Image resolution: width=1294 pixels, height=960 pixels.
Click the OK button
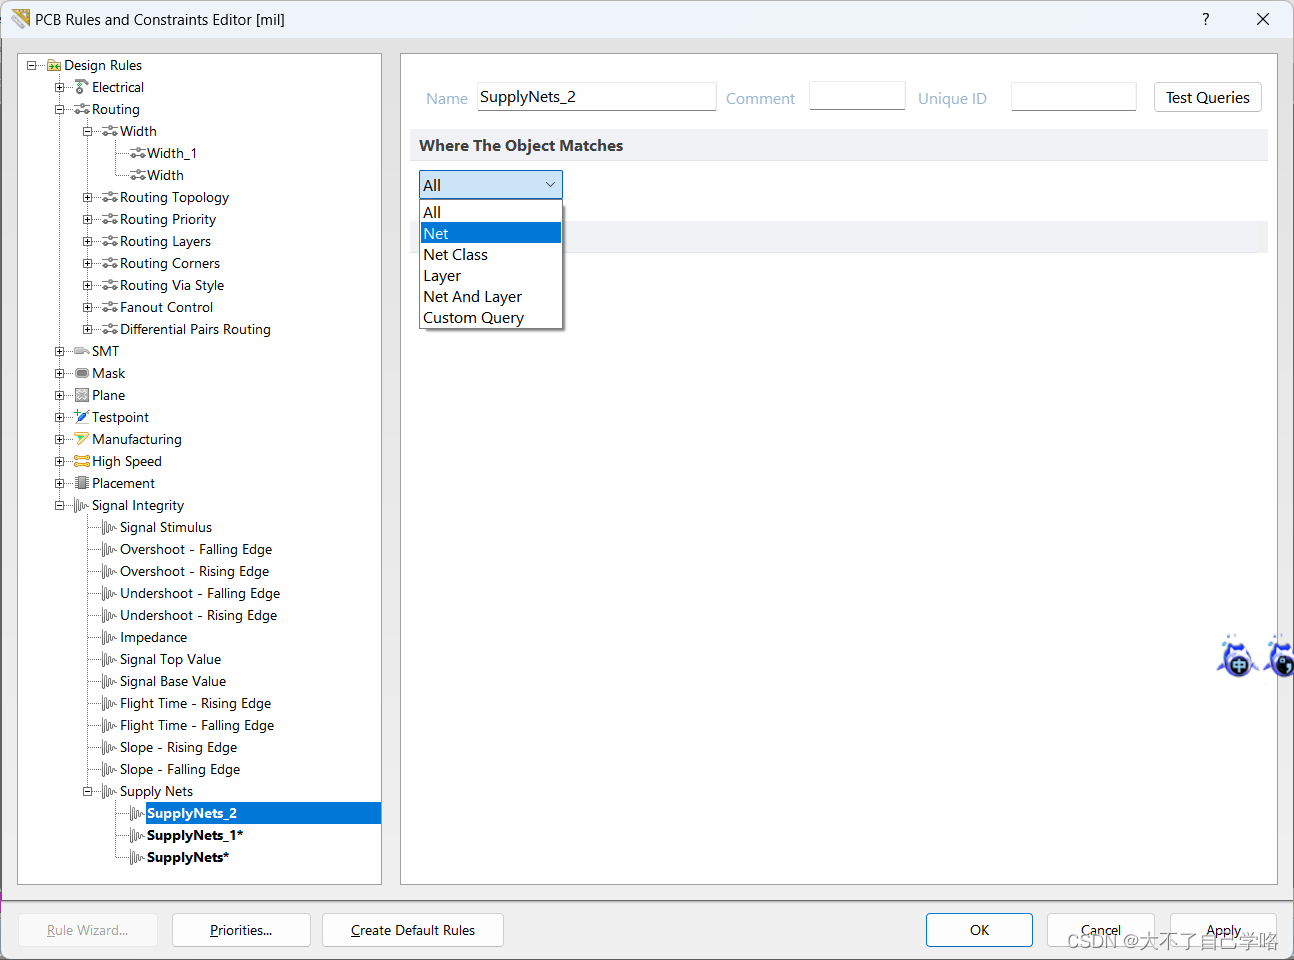[979, 930]
